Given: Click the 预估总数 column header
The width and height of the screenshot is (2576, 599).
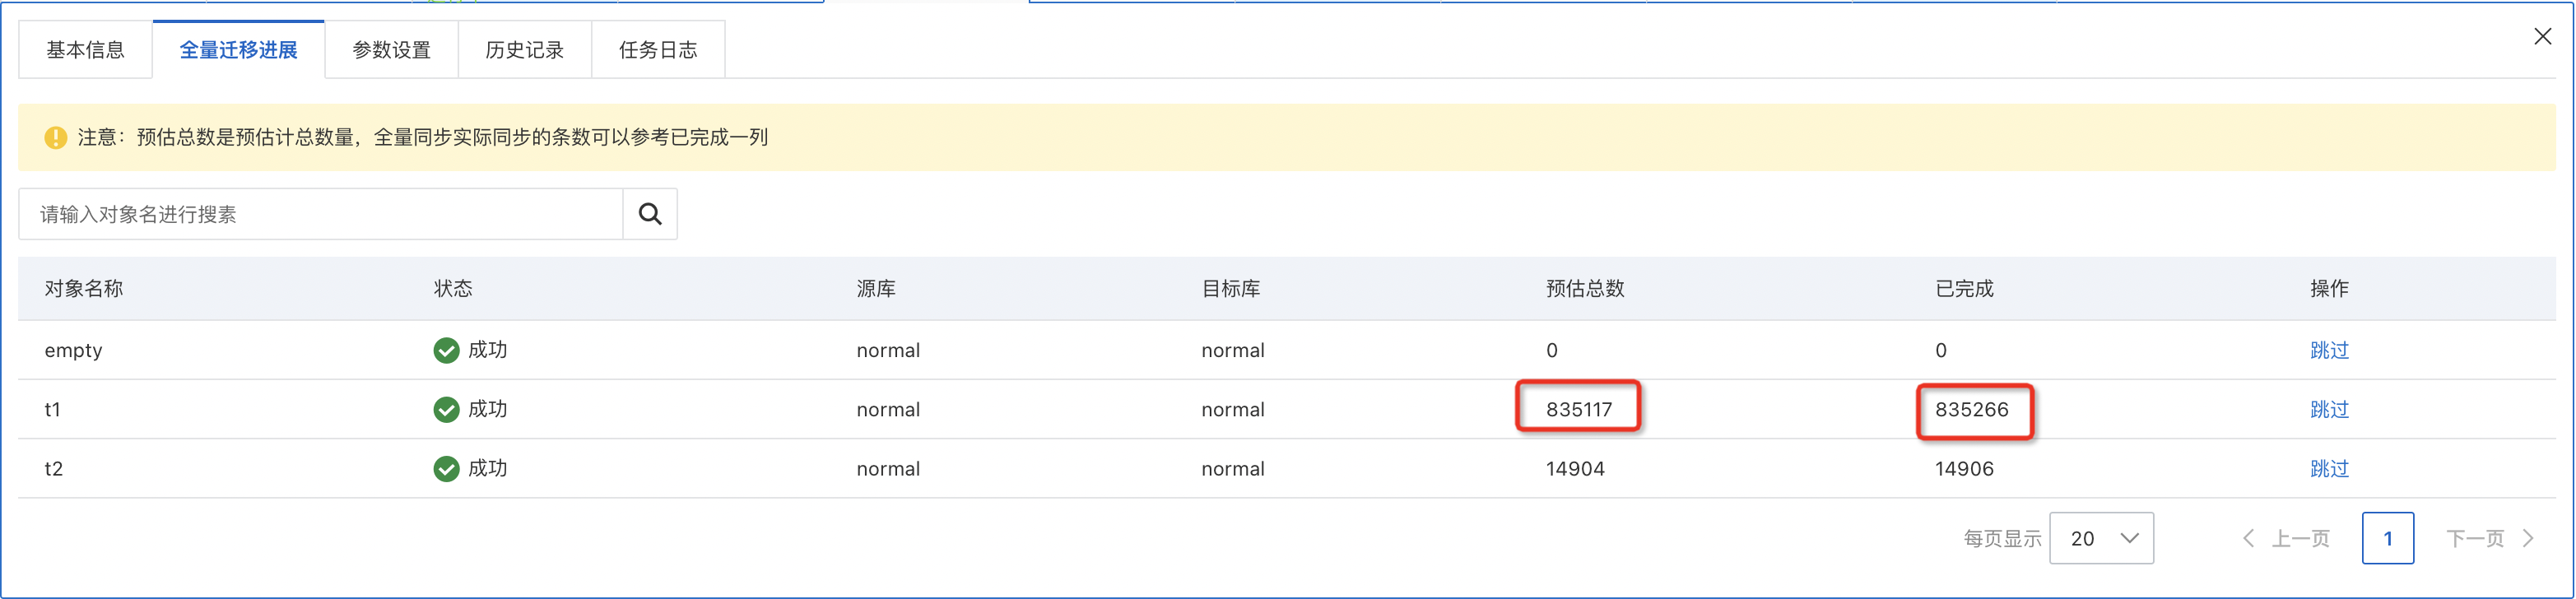Looking at the screenshot, I should tap(1585, 289).
